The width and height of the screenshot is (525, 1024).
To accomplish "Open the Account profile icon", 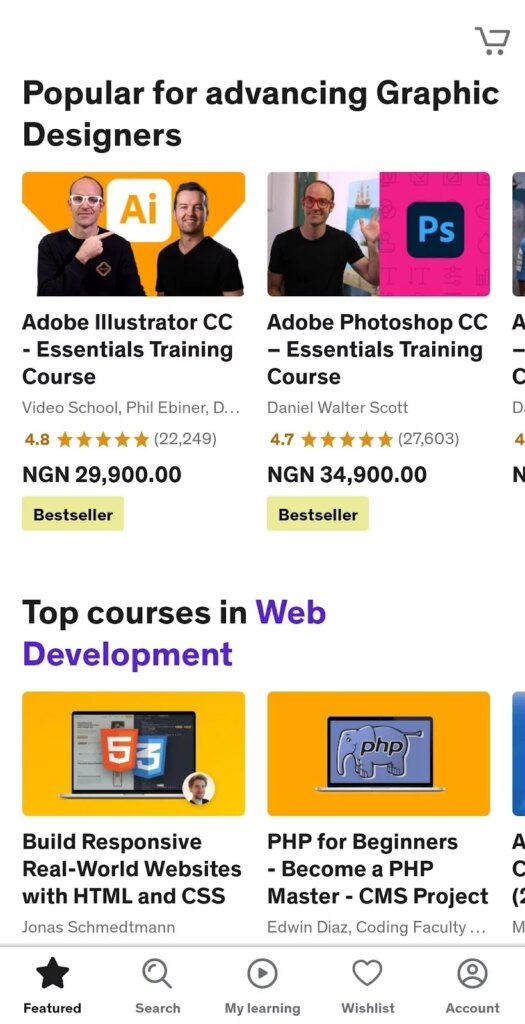I will (472, 974).
